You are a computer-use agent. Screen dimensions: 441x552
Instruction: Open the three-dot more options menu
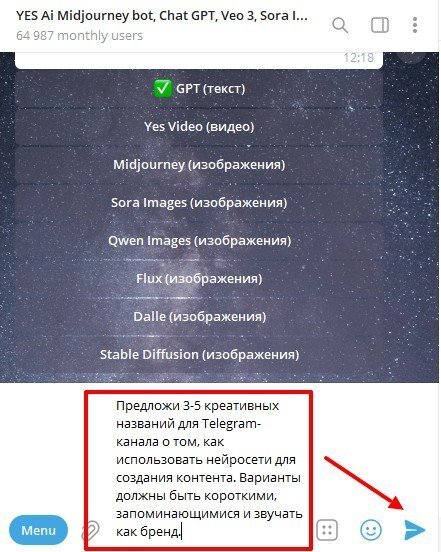(415, 25)
